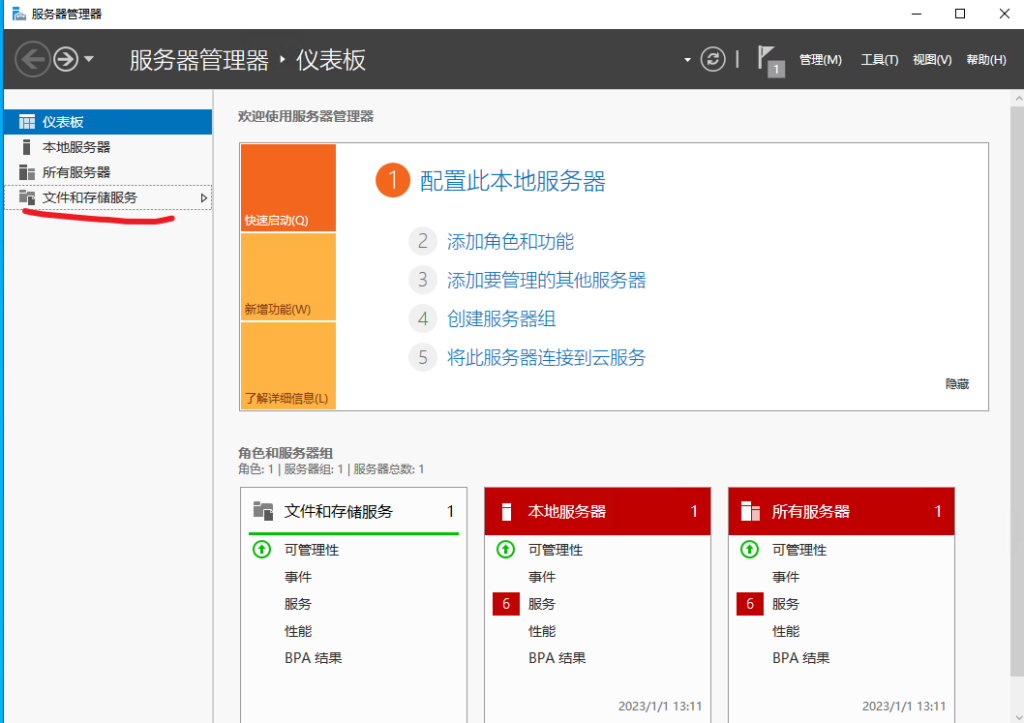Screen dimensions: 1024x723
Task: Click the 文件和存储服务 tile icon
Action: pyautogui.click(x=263, y=511)
